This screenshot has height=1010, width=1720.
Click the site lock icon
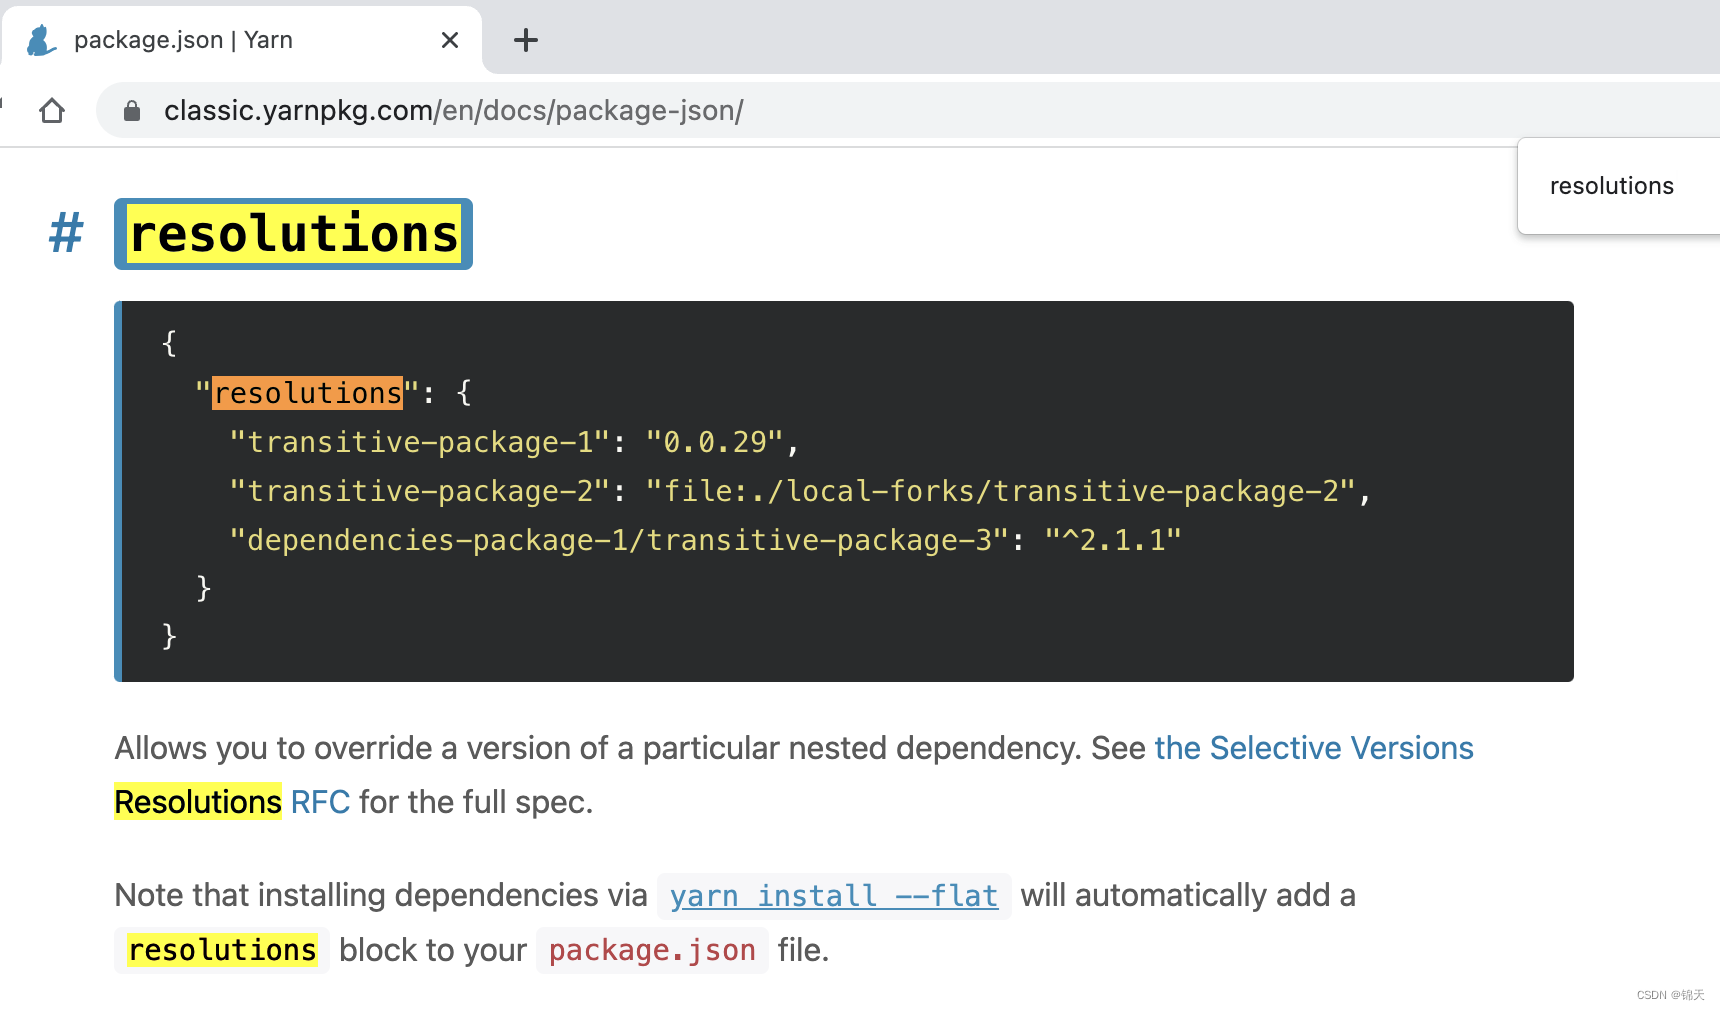132,110
